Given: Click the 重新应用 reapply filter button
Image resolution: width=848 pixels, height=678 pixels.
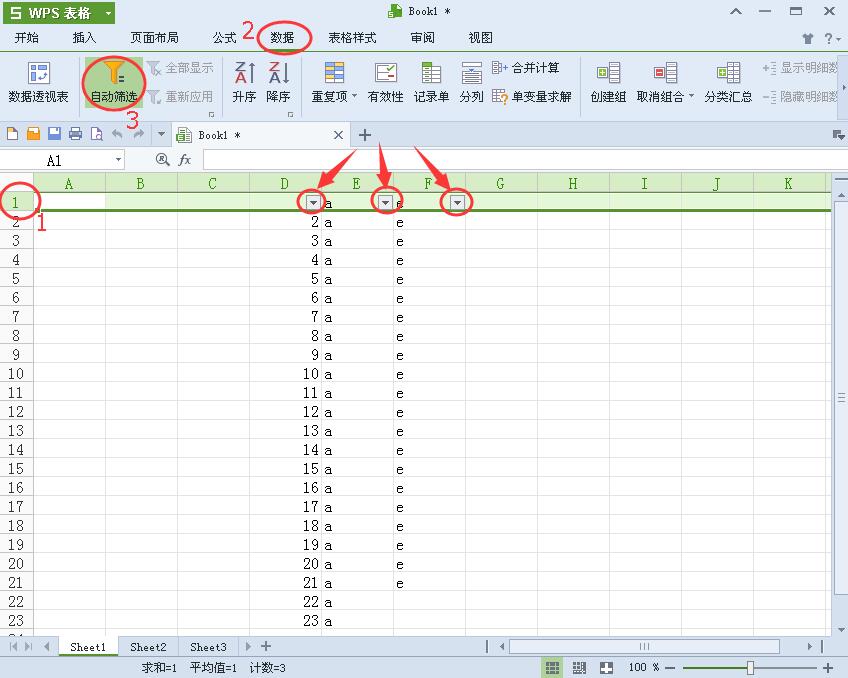Looking at the screenshot, I should [x=181, y=96].
